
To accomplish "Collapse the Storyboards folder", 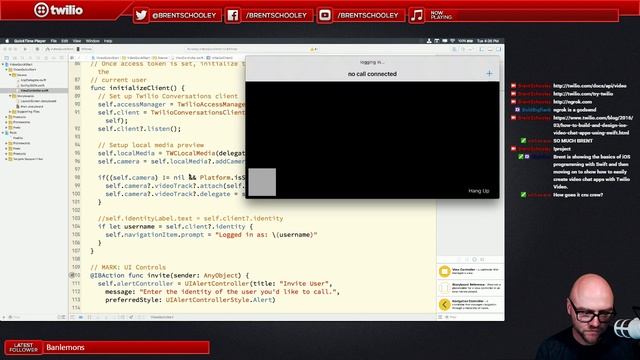I will 11,96.
